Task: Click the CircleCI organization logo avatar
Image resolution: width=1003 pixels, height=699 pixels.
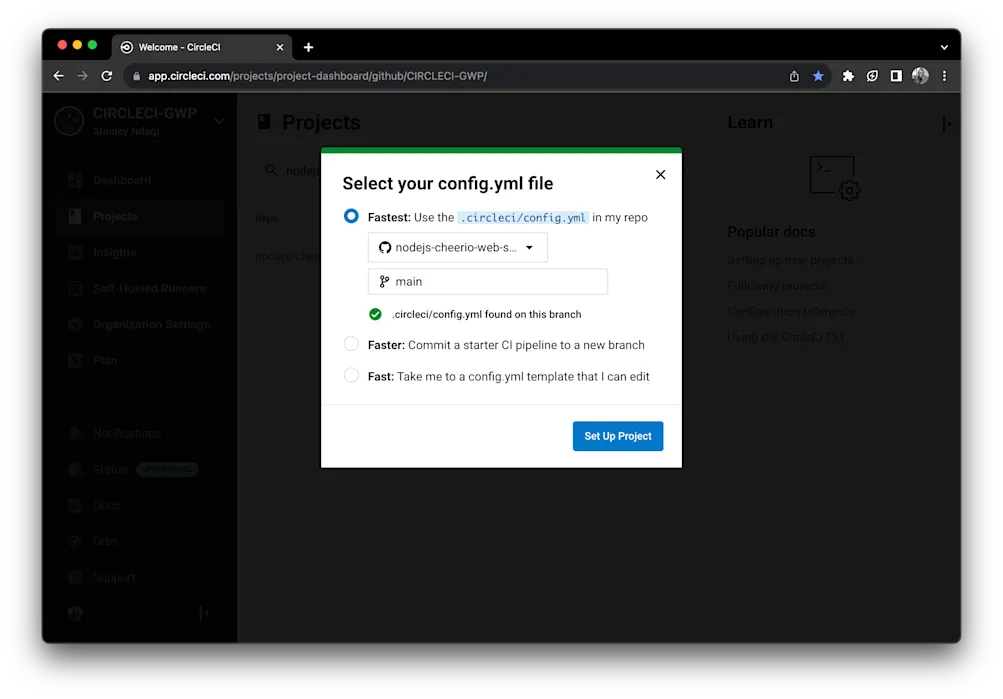Action: point(69,122)
